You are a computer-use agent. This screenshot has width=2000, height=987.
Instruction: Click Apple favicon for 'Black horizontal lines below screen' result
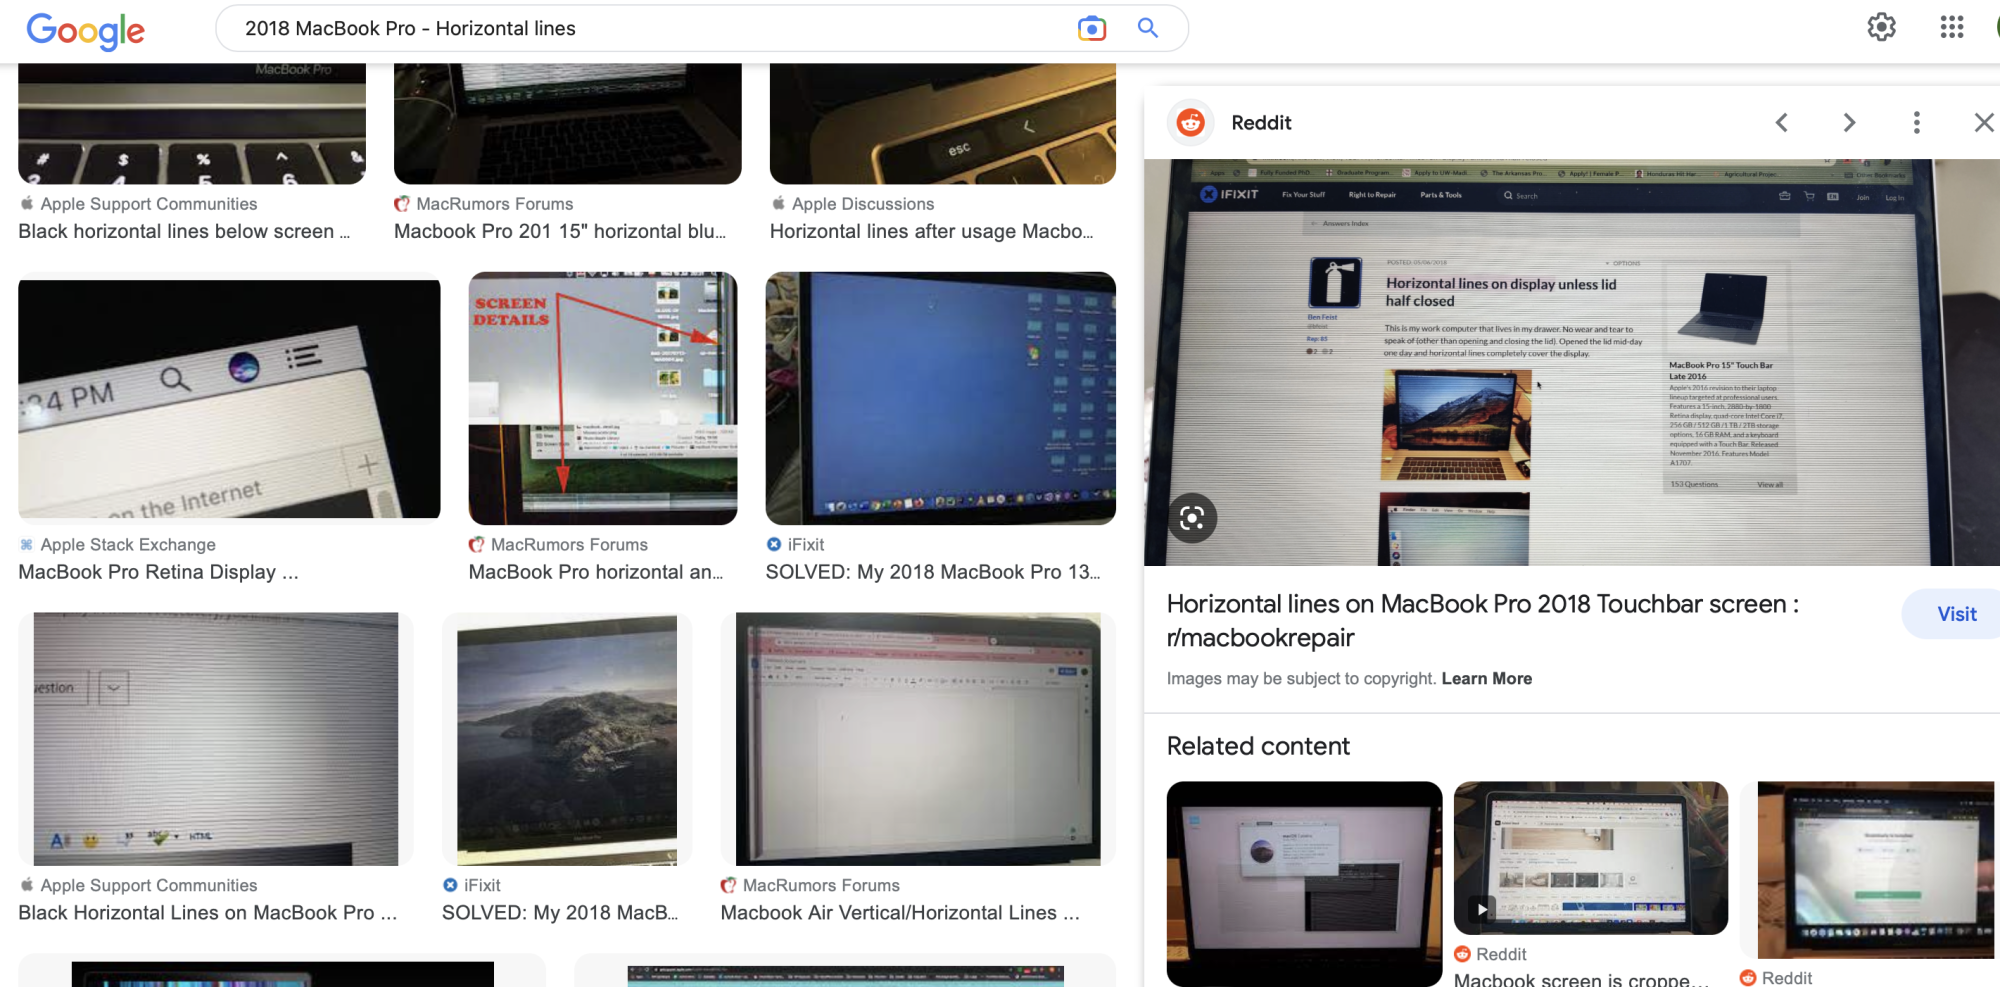tap(27, 203)
